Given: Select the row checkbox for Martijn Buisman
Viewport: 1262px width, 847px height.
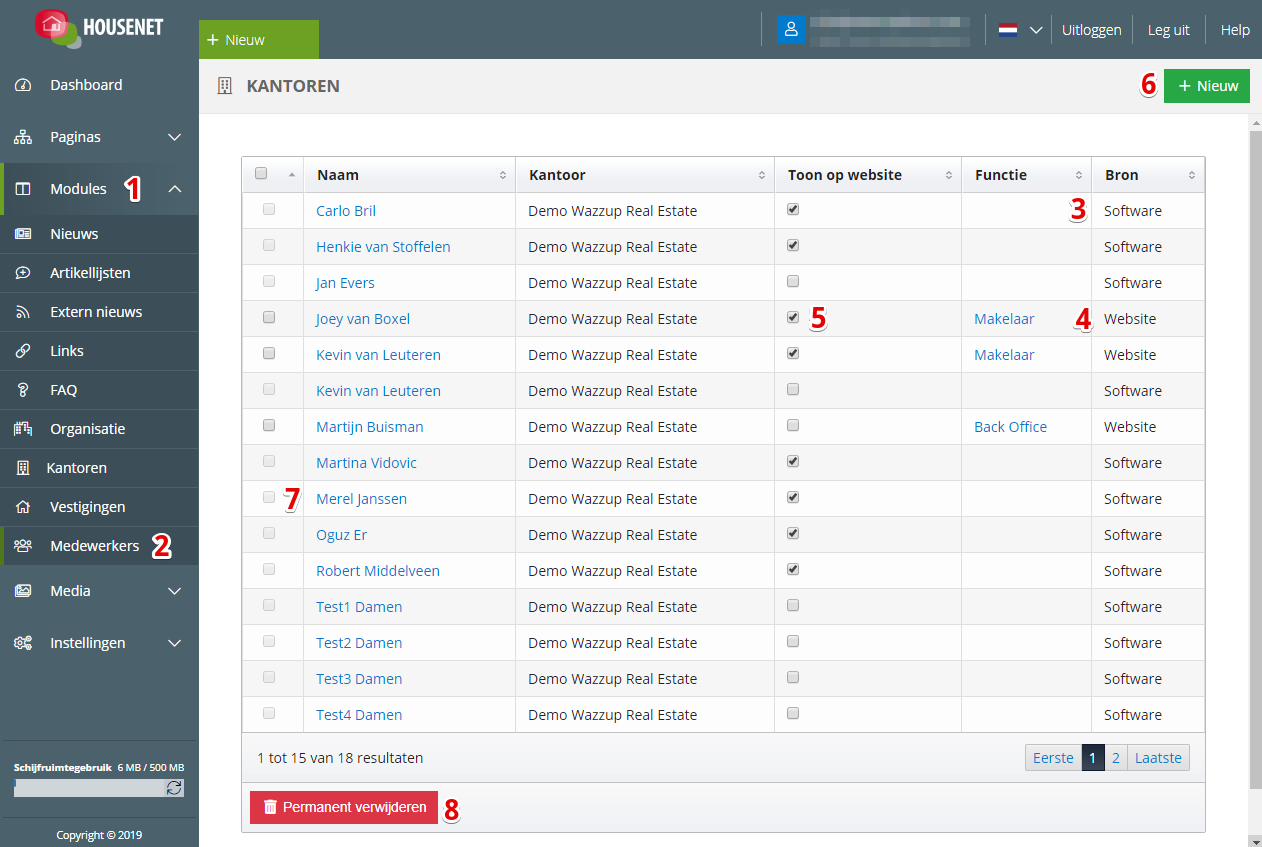Looking at the screenshot, I should coord(269,426).
